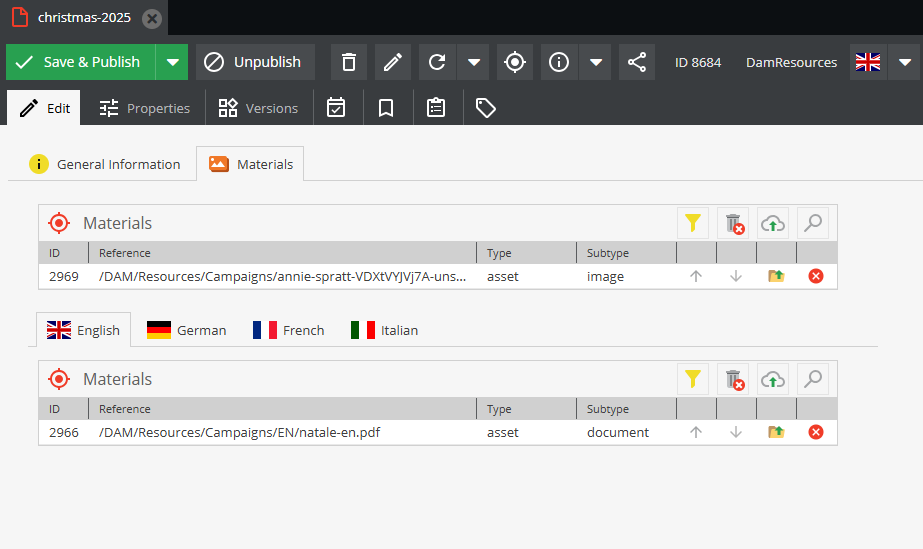The height and width of the screenshot is (549, 923).
Task: Open the dropdown arrow next to reload
Action: point(473,62)
